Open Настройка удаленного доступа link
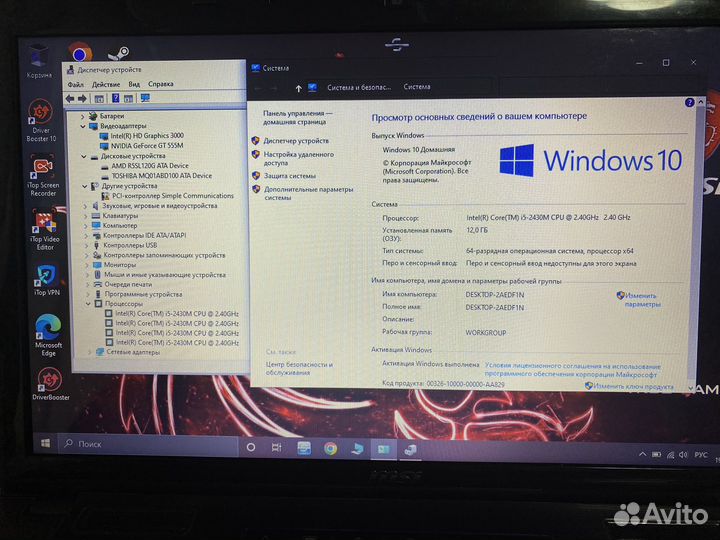This screenshot has width=720, height=540. point(298,158)
